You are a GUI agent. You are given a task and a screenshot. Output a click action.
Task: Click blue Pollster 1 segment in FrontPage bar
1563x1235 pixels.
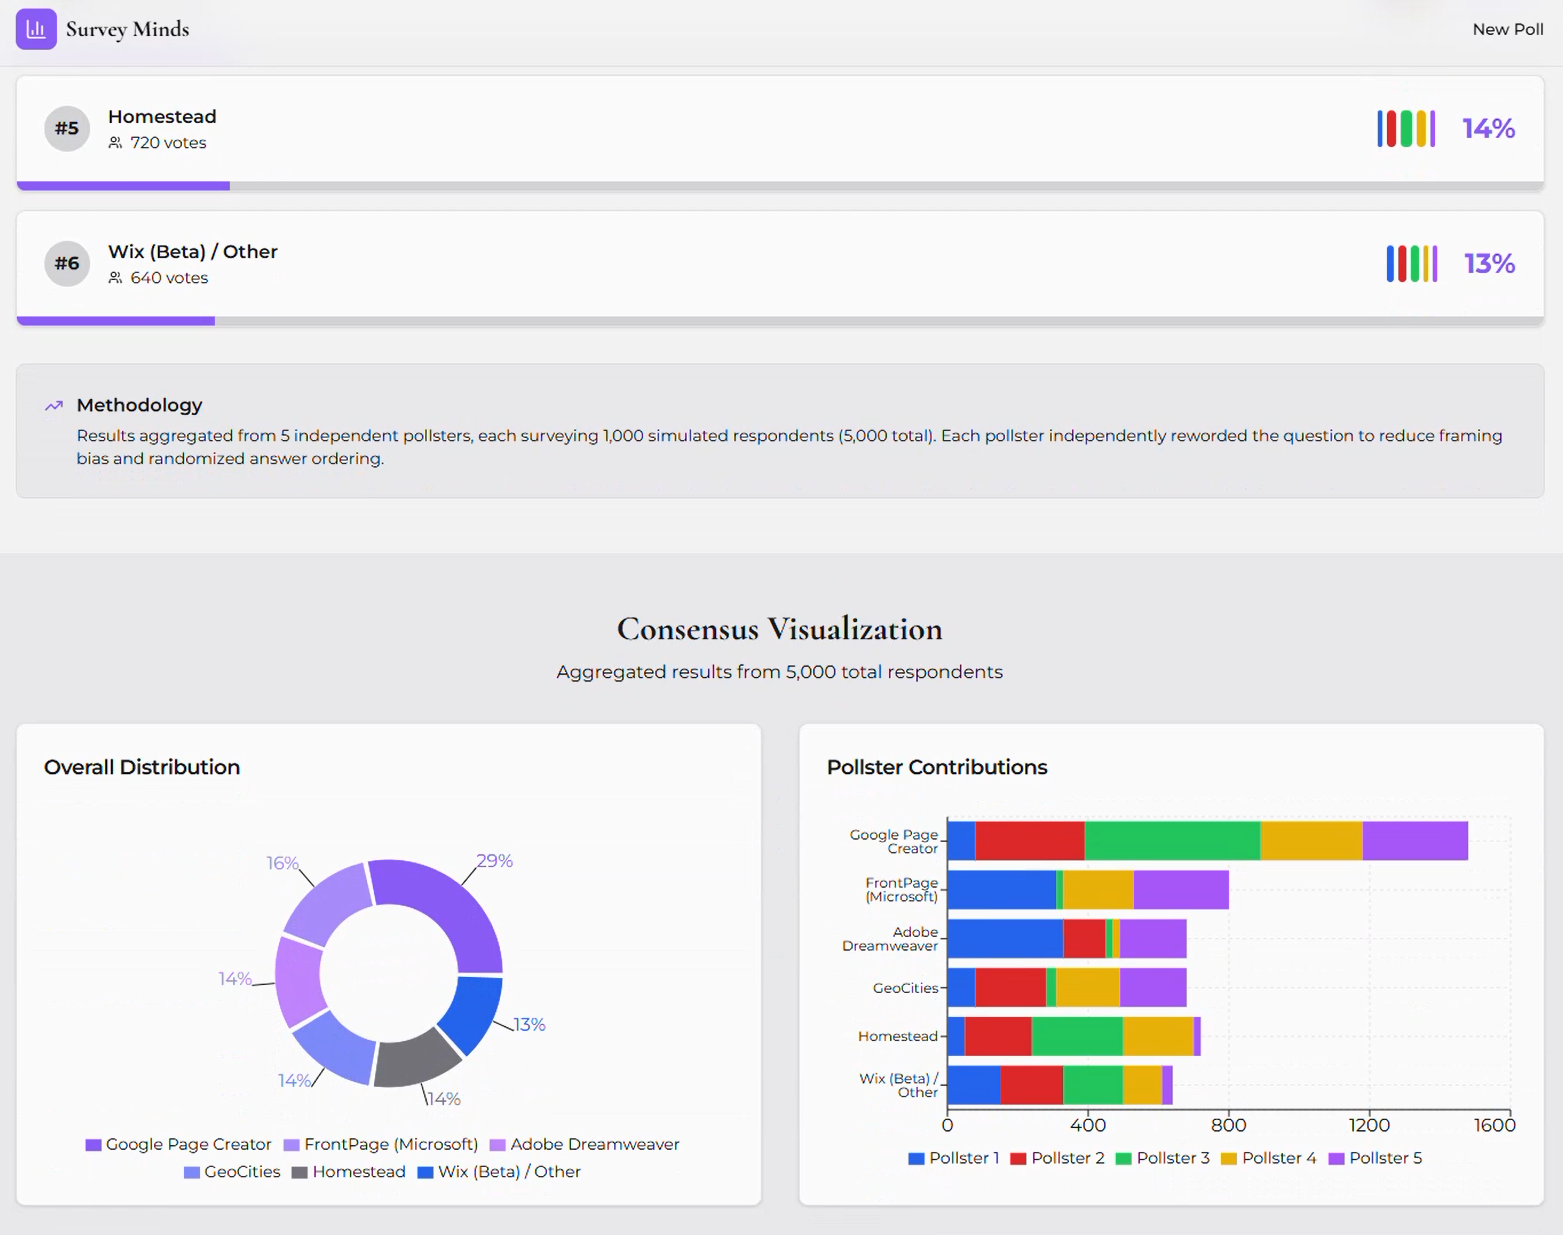[x=1002, y=890]
